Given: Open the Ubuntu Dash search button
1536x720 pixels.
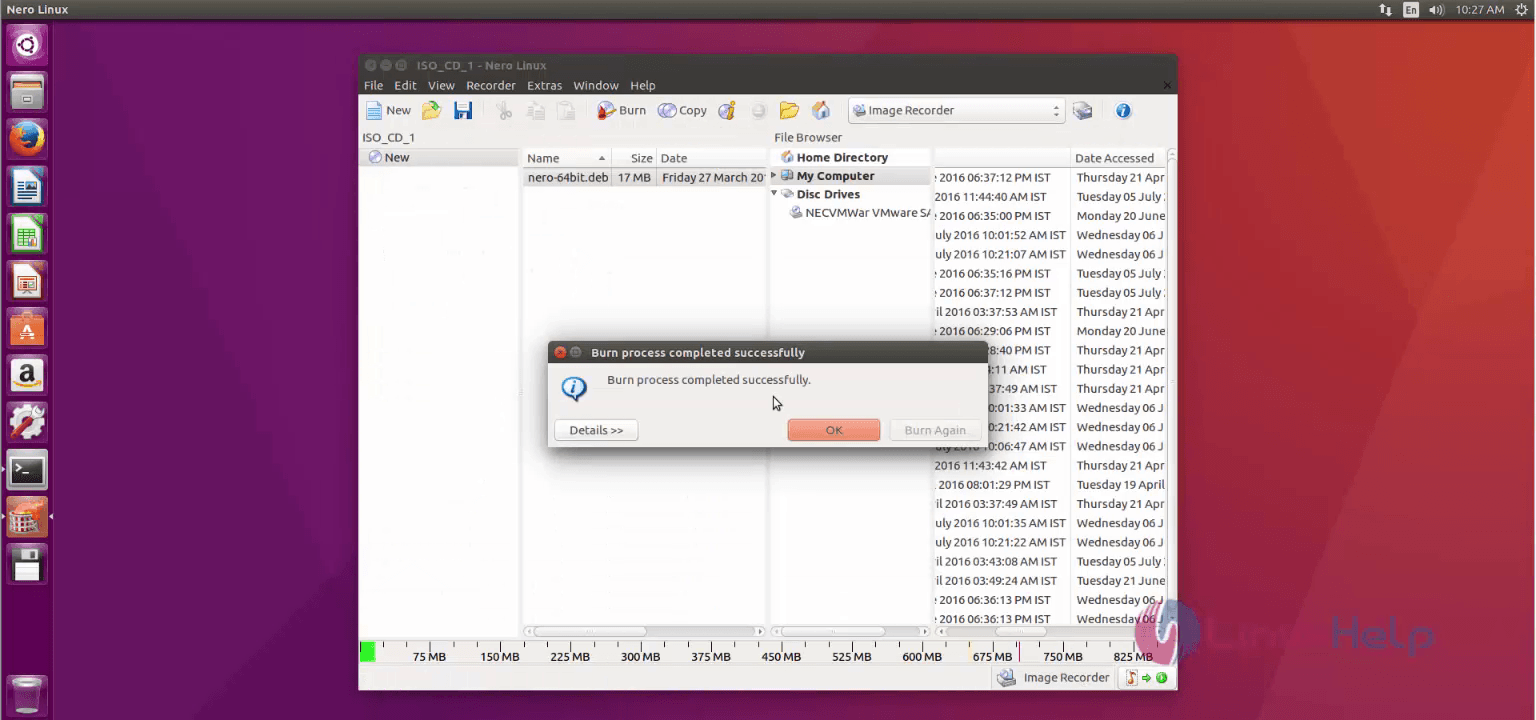Looking at the screenshot, I should 27,45.
